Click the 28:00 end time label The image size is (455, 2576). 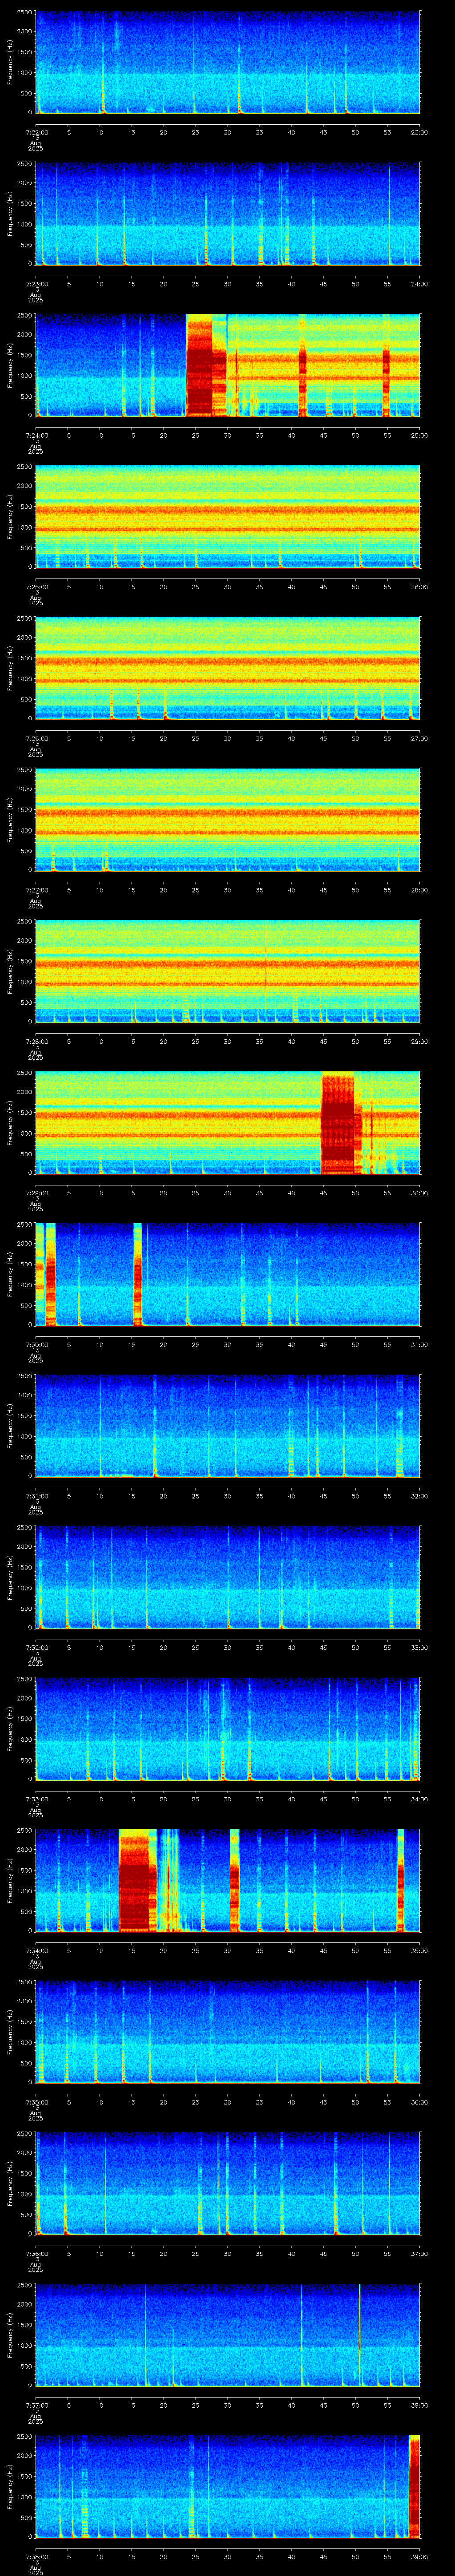pos(420,890)
